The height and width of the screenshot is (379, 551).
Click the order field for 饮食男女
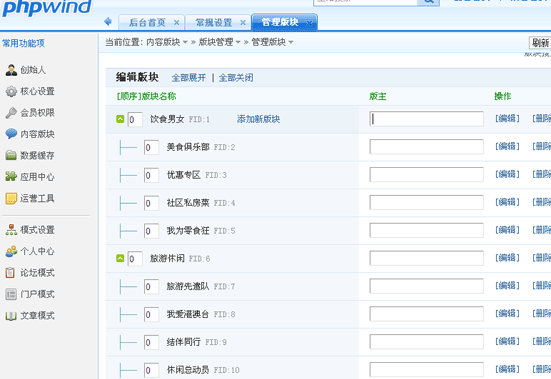135,119
